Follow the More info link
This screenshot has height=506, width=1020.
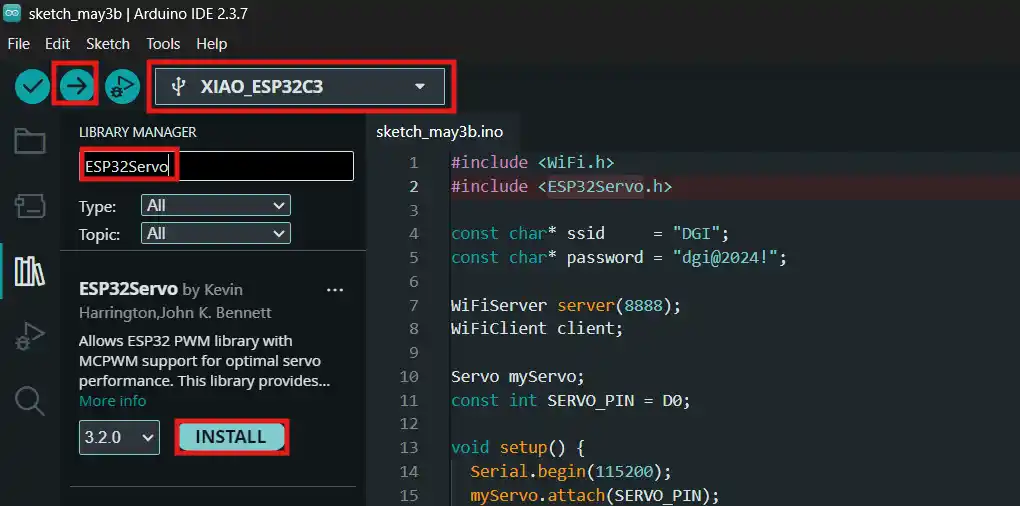coord(113,401)
